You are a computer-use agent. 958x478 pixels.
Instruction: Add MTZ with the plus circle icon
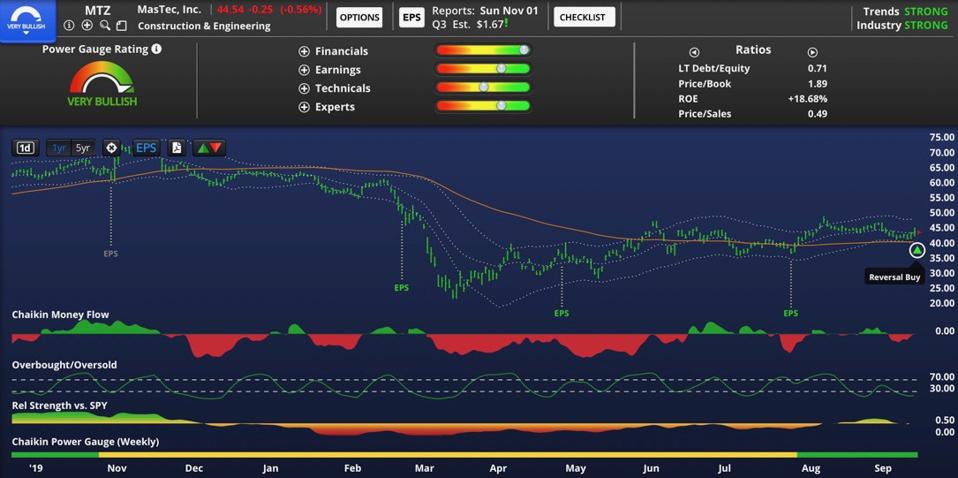click(x=87, y=26)
